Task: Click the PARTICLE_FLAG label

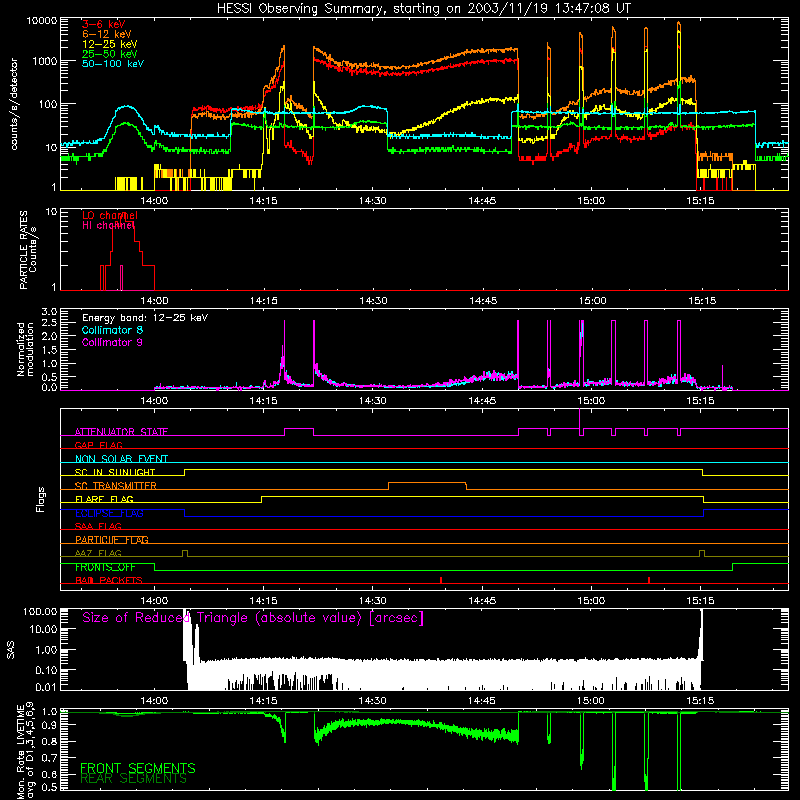Action: (112, 540)
